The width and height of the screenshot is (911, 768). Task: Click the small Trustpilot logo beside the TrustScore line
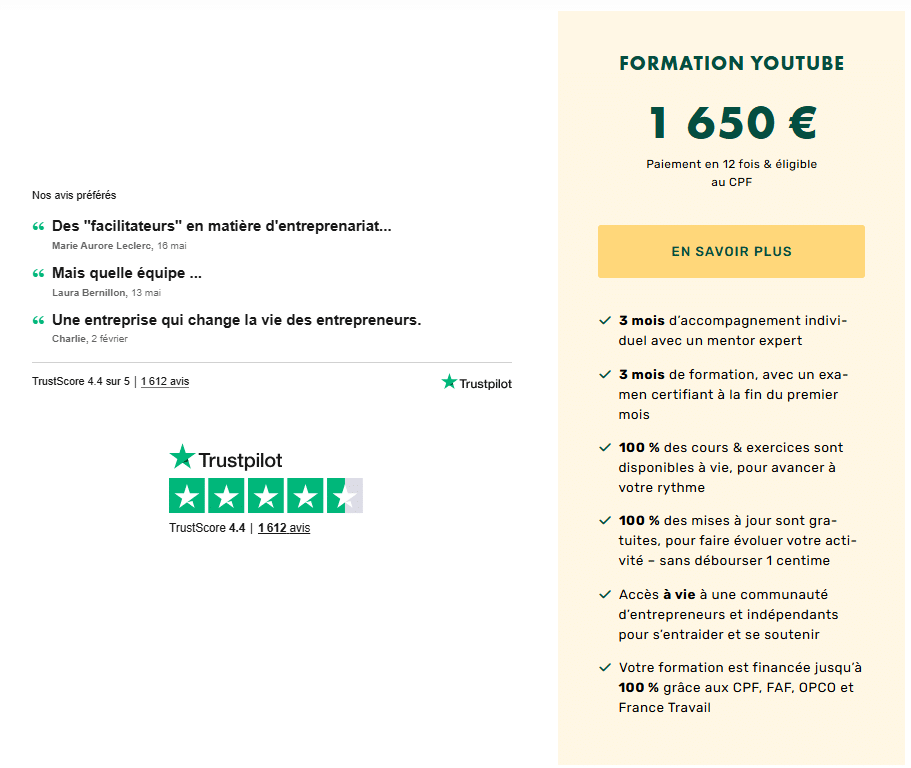476,382
